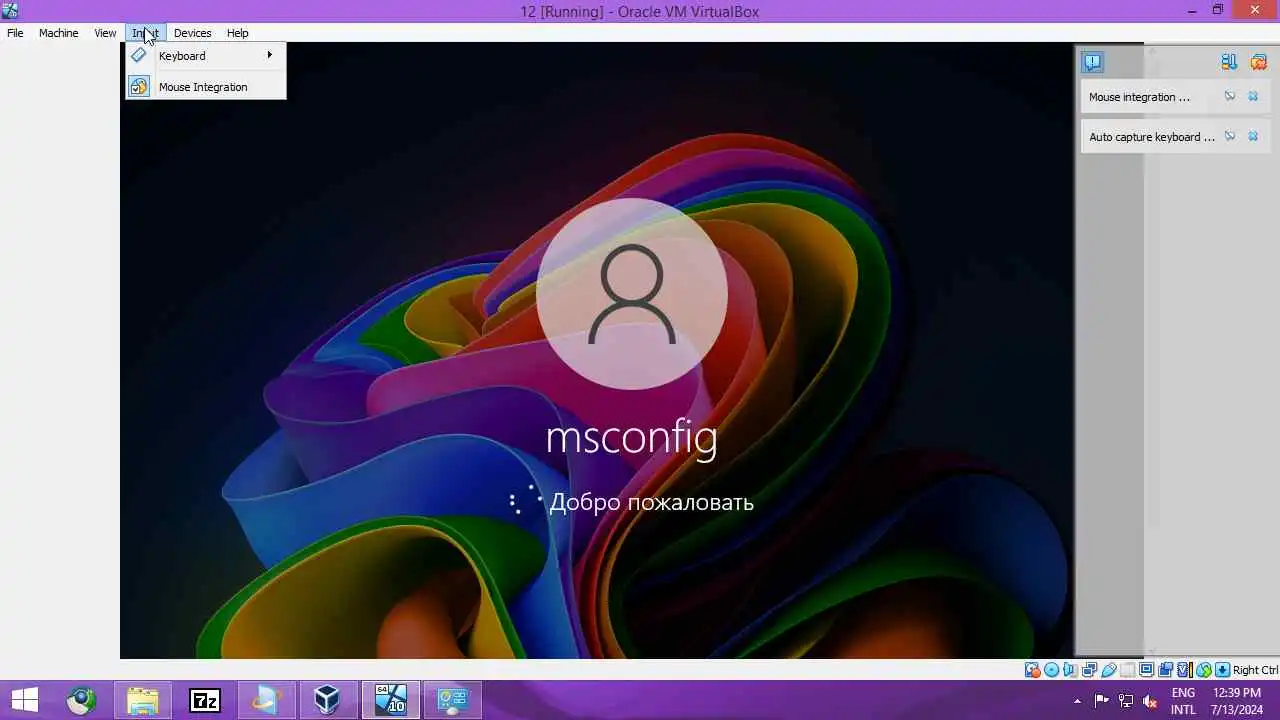Screen dimensions: 1280x720
Task: Click the Mouse Integration menu icon
Action: pyautogui.click(x=139, y=87)
